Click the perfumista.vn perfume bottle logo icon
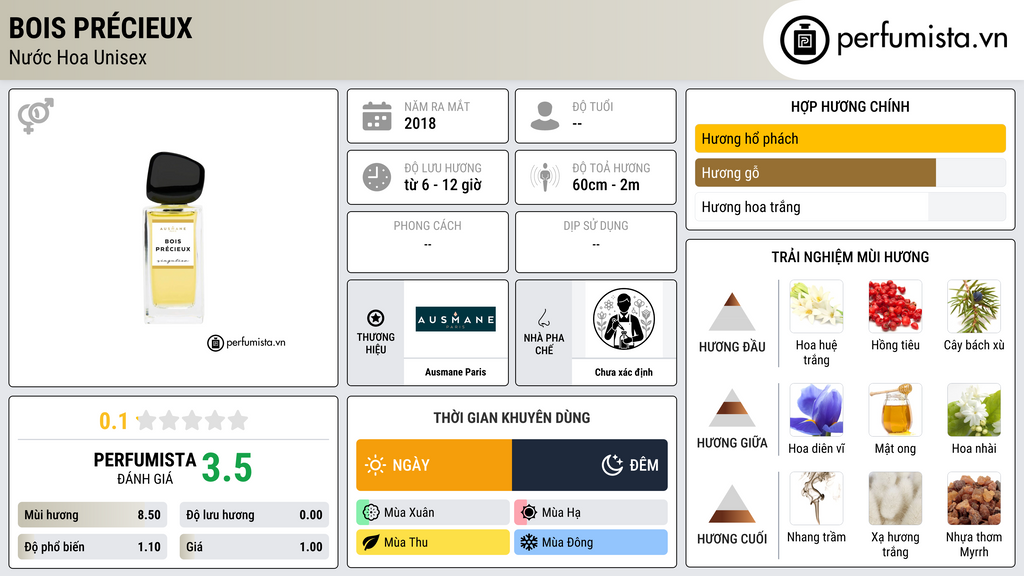 click(x=804, y=40)
